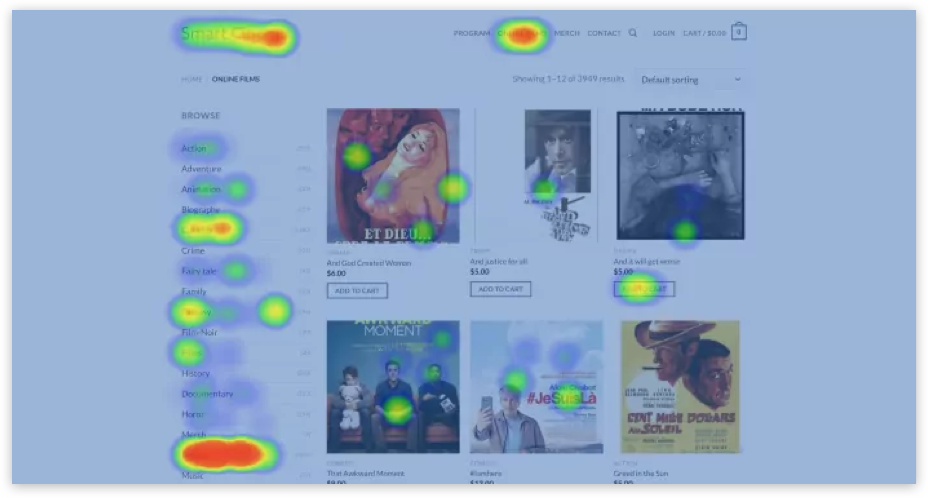Browse the Crime category

[x=193, y=250]
